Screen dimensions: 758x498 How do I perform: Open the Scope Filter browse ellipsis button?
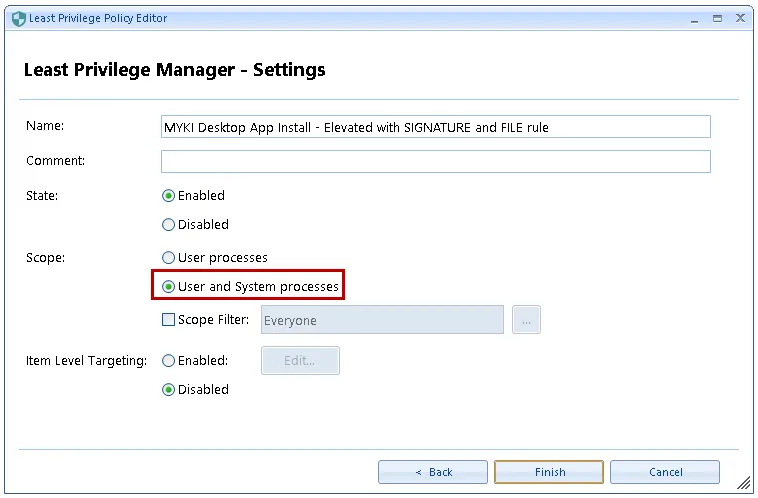pos(526,320)
